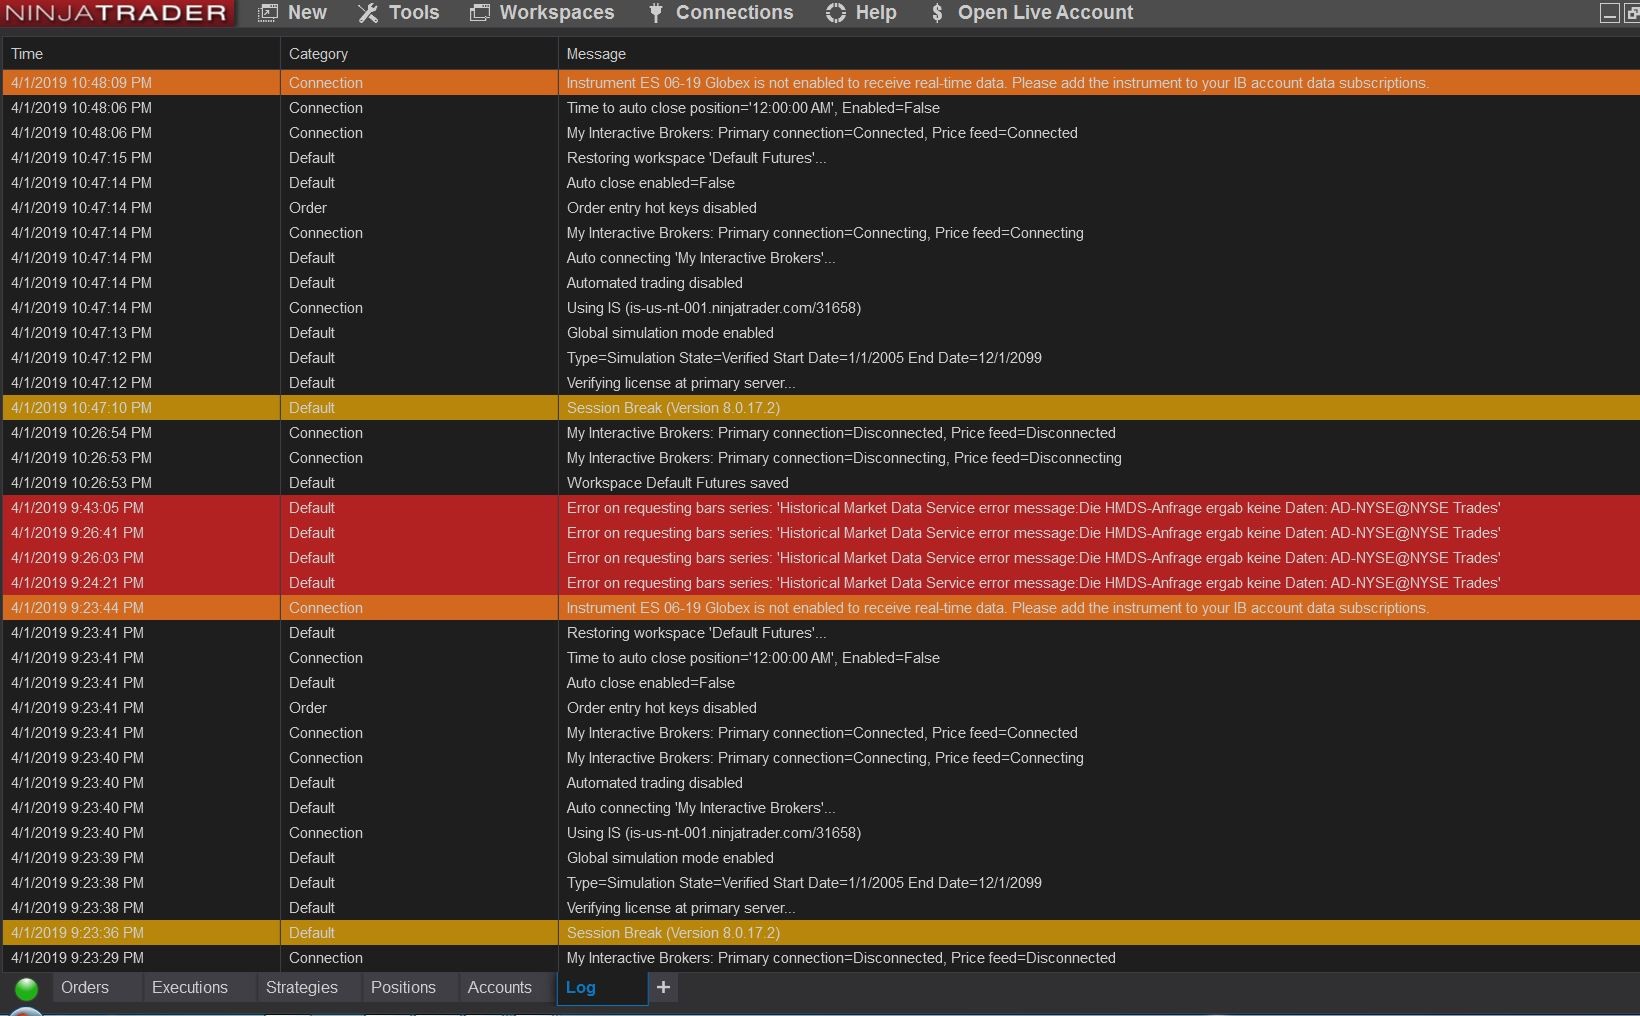Click the green connection status indicator

coord(27,989)
